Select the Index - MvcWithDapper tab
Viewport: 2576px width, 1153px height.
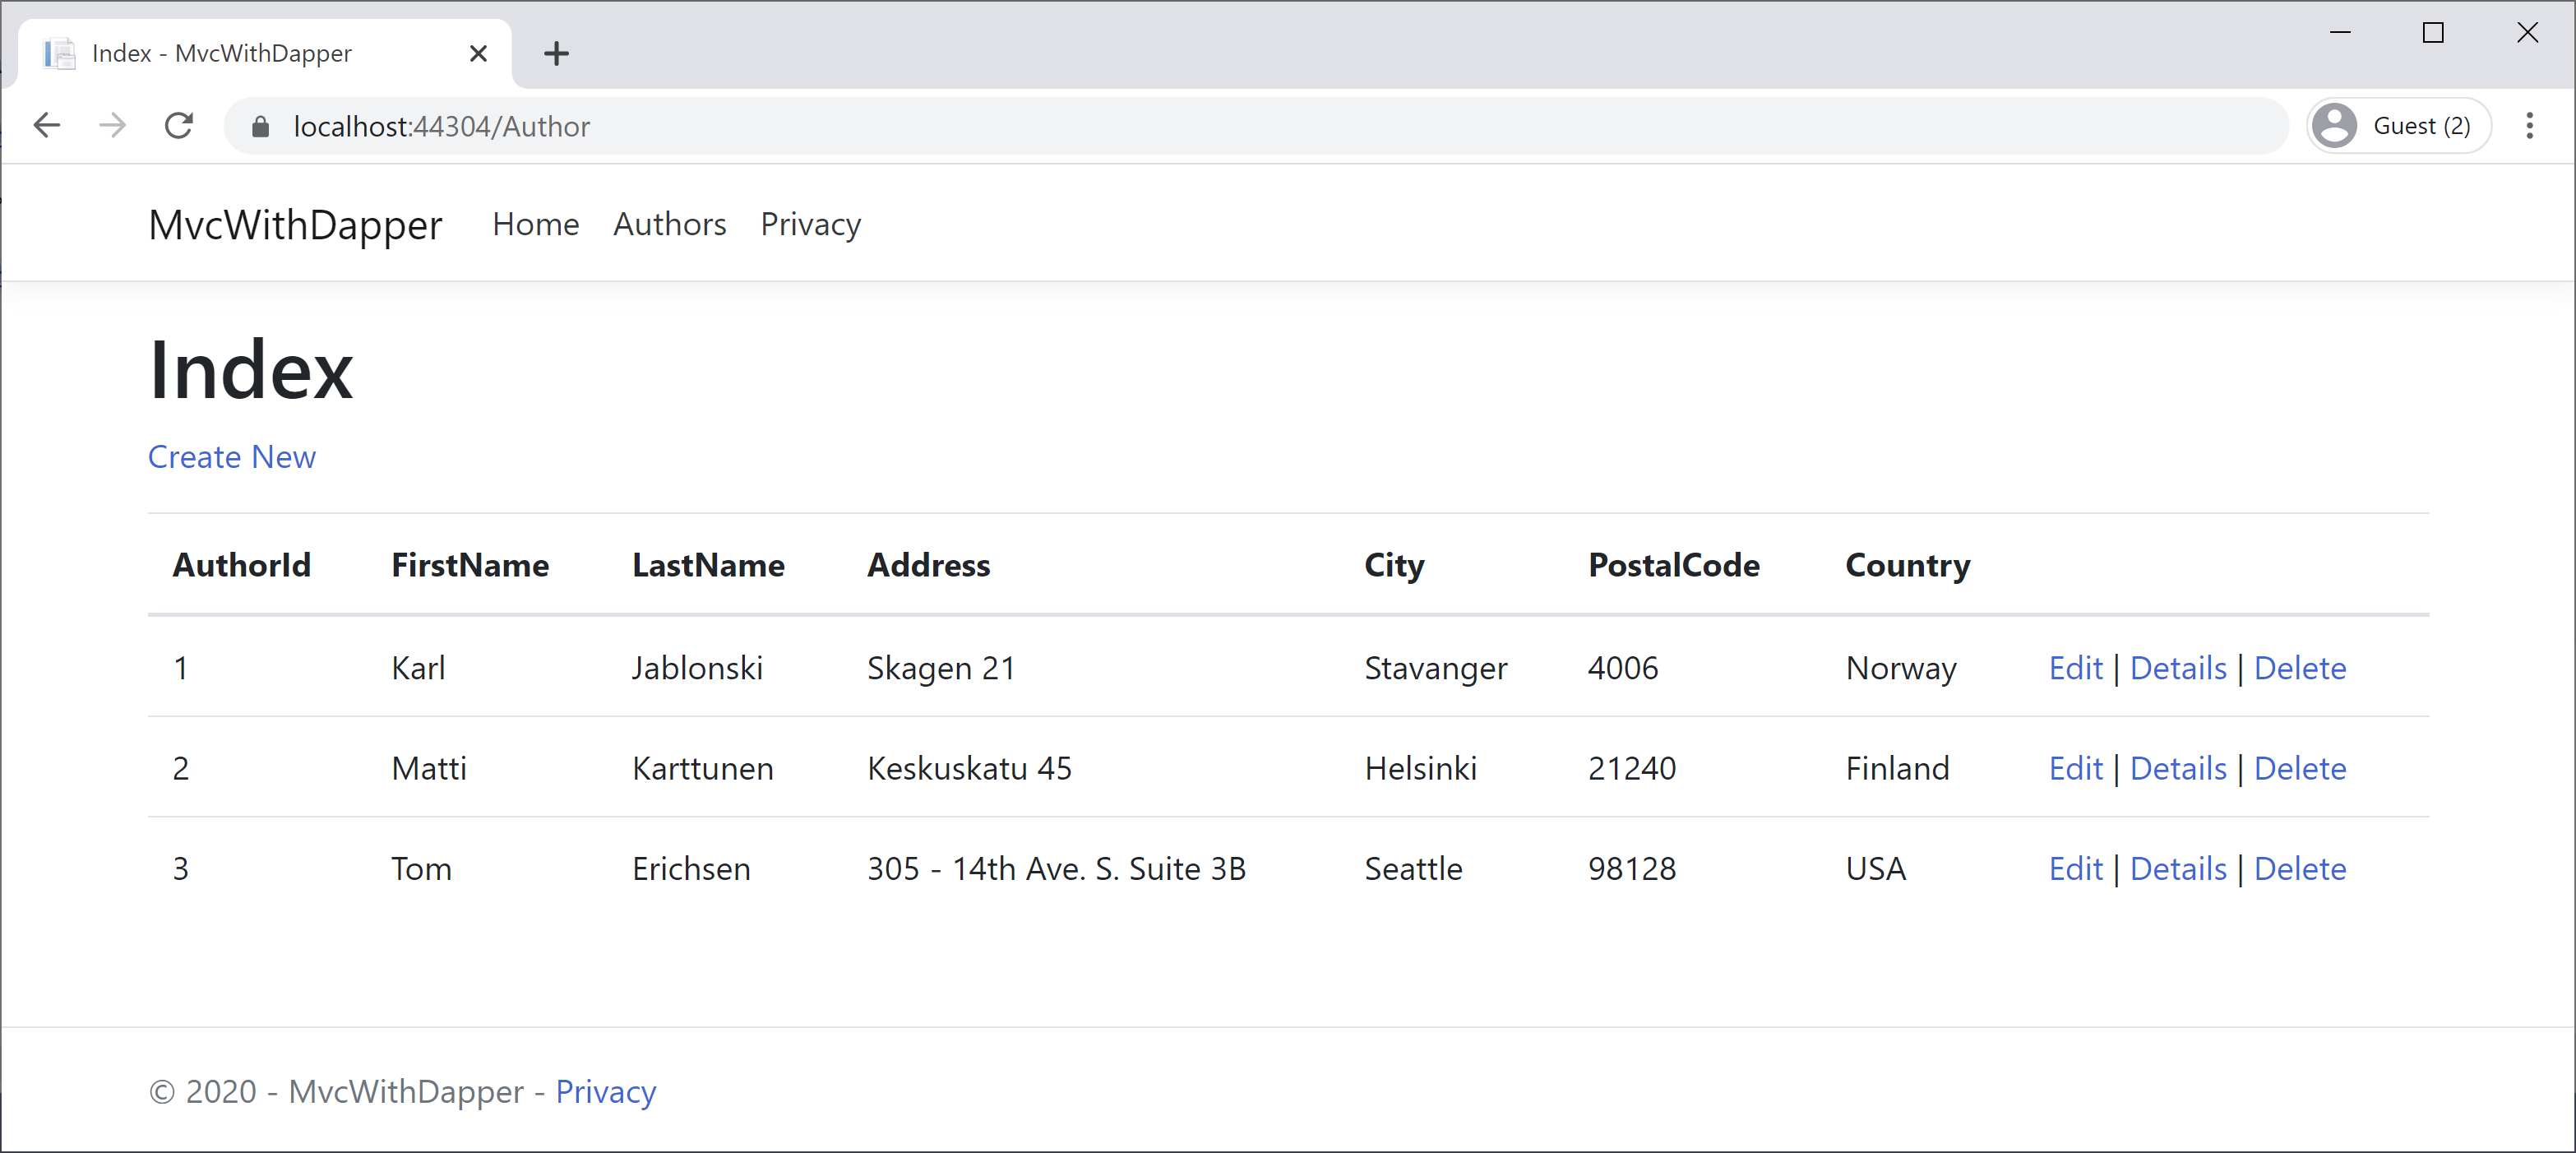tap(222, 54)
